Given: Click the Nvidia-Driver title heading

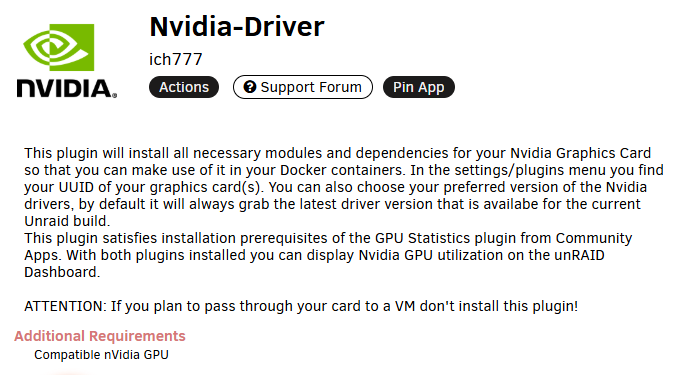Looking at the screenshot, I should (237, 26).
